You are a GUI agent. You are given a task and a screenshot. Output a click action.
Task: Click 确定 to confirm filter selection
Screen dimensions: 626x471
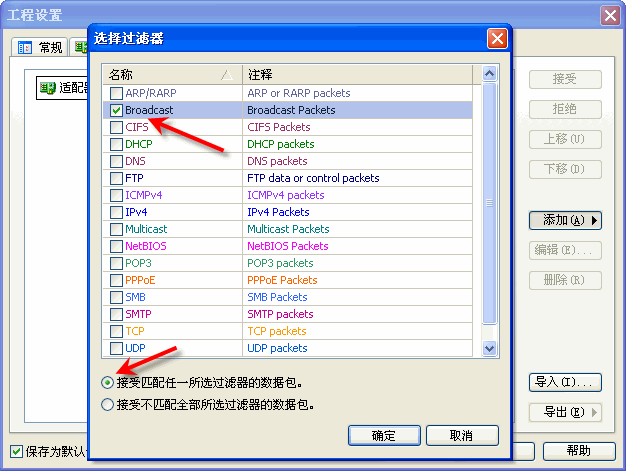pos(384,435)
